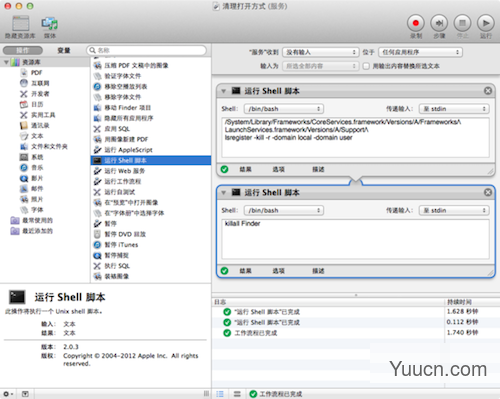Click the Step button in the toolbar
This screenshot has height=399, width=500.
(439, 23)
